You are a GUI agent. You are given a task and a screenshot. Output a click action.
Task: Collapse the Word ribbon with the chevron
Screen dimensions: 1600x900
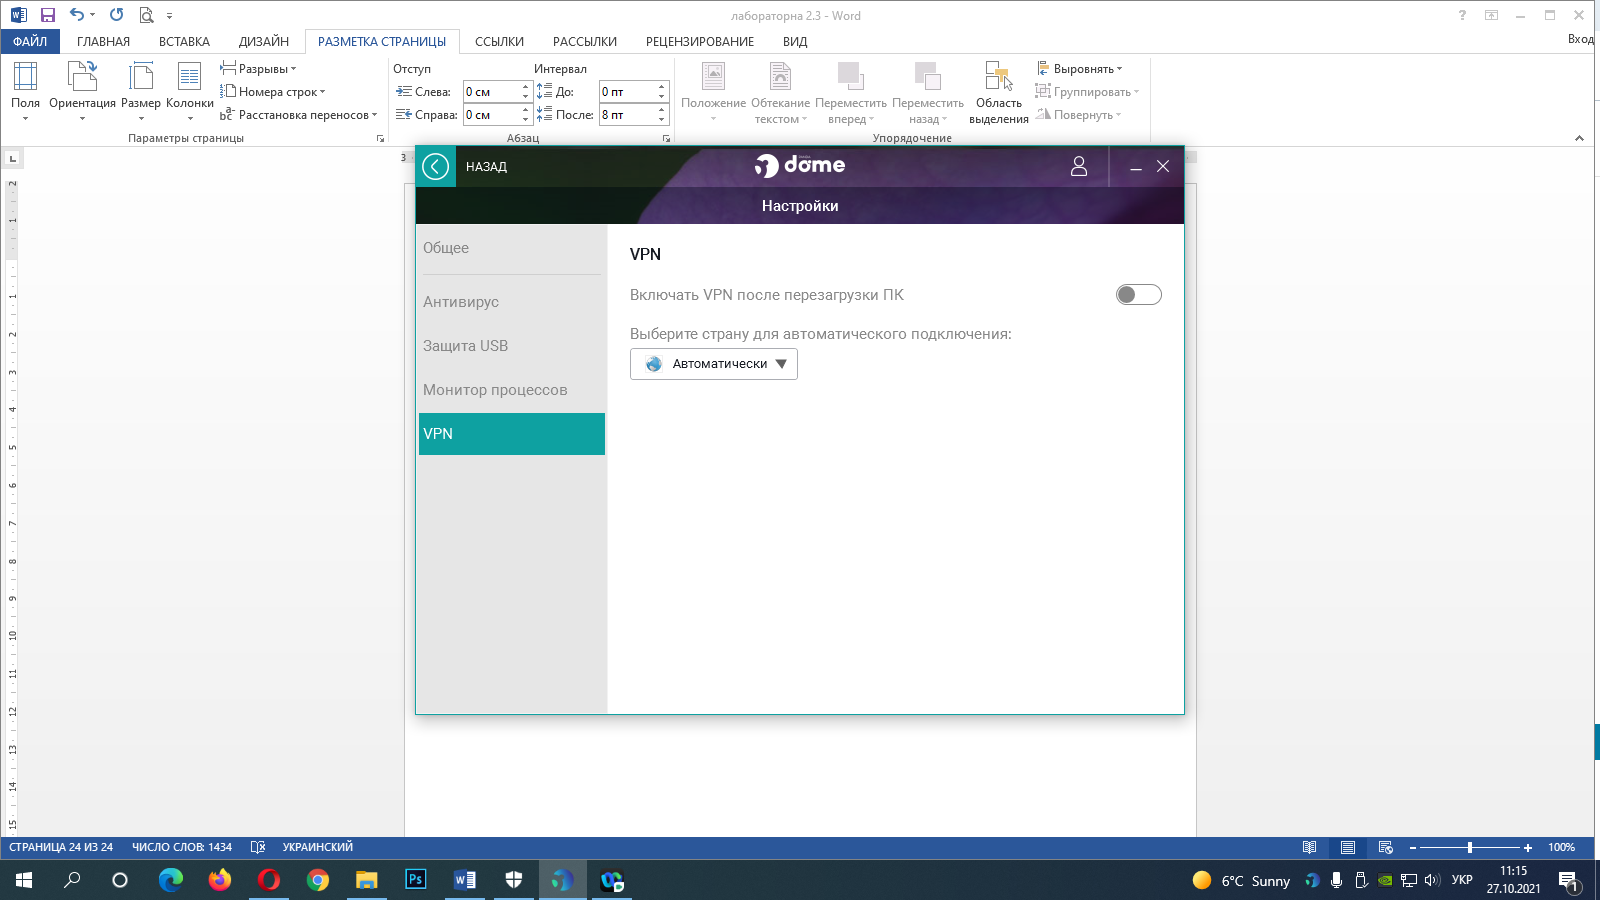(1579, 138)
